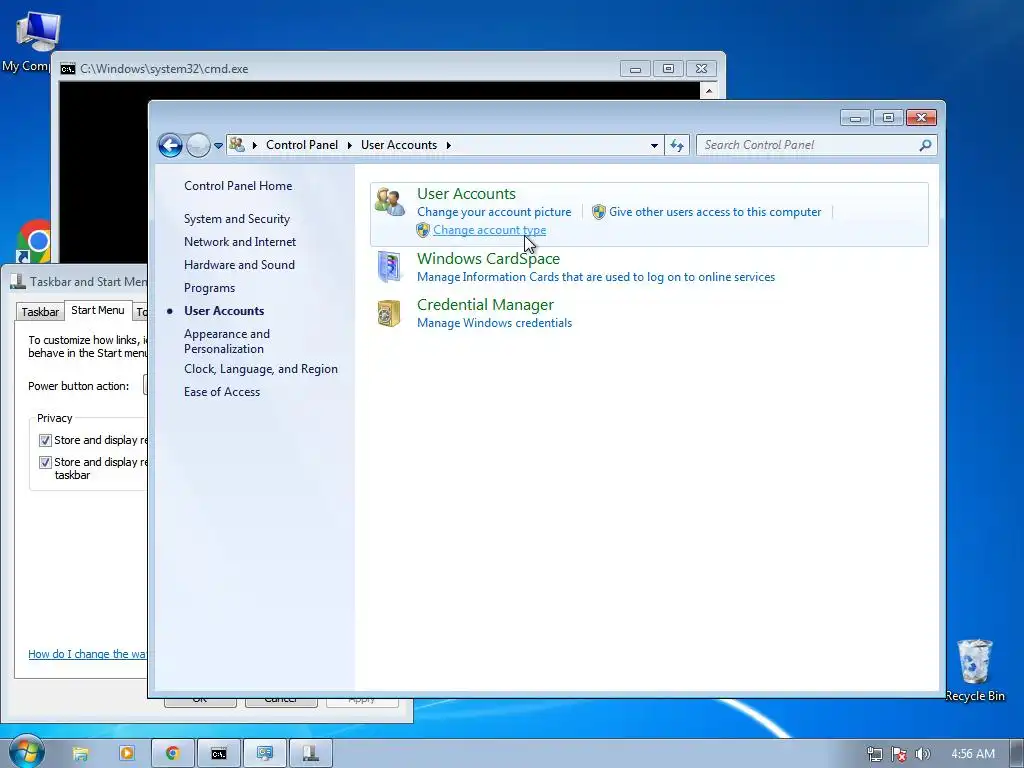
Task: Click User Accounts breadcrumb in address bar
Action: pos(398,145)
